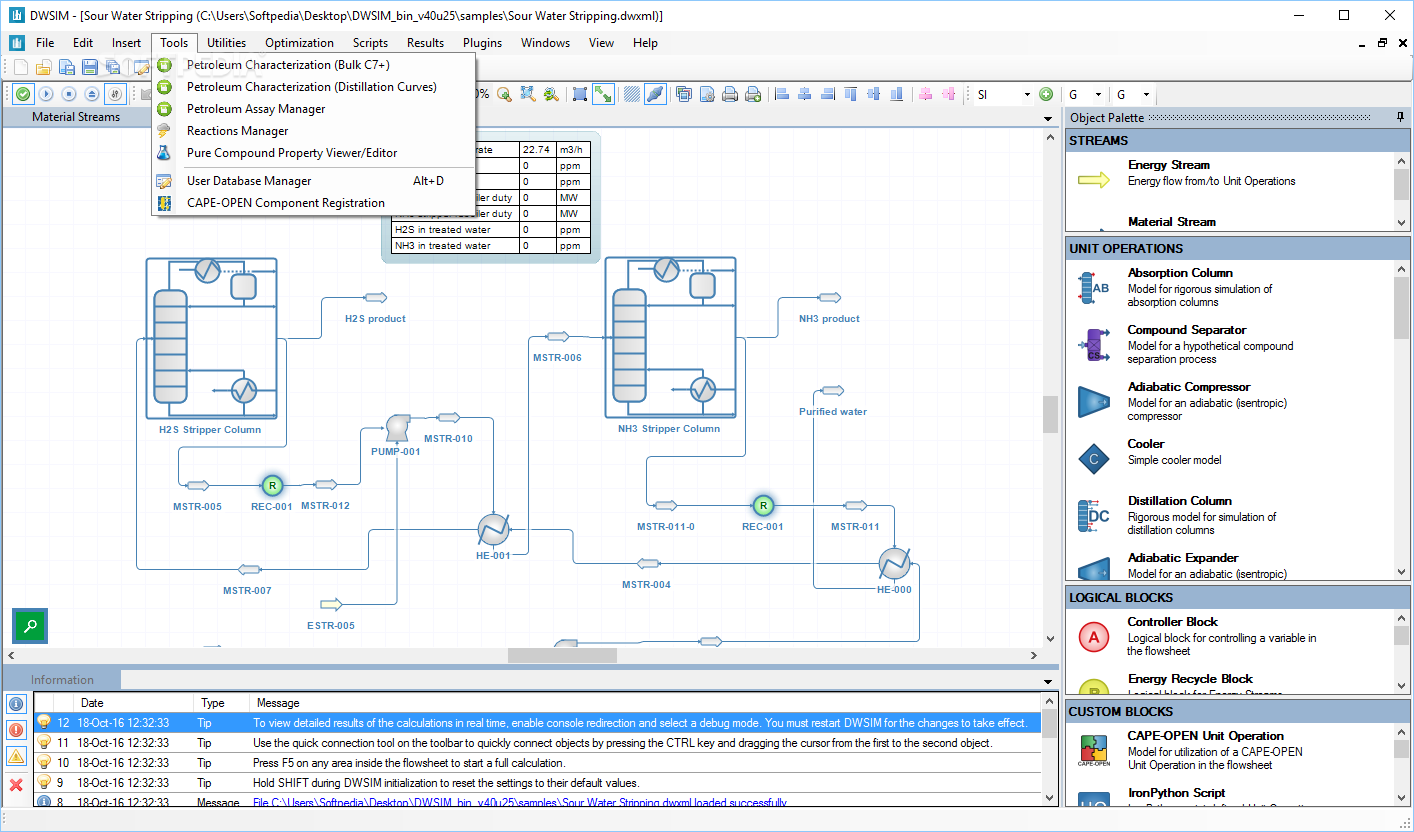This screenshot has height=832, width=1414.
Task: Click the Save All multiple-disks icon
Action: [113, 67]
